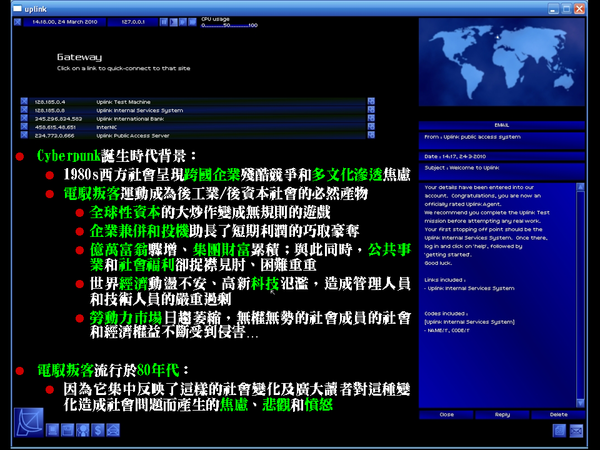Open the software menu satellite dish icon

click(x=29, y=422)
